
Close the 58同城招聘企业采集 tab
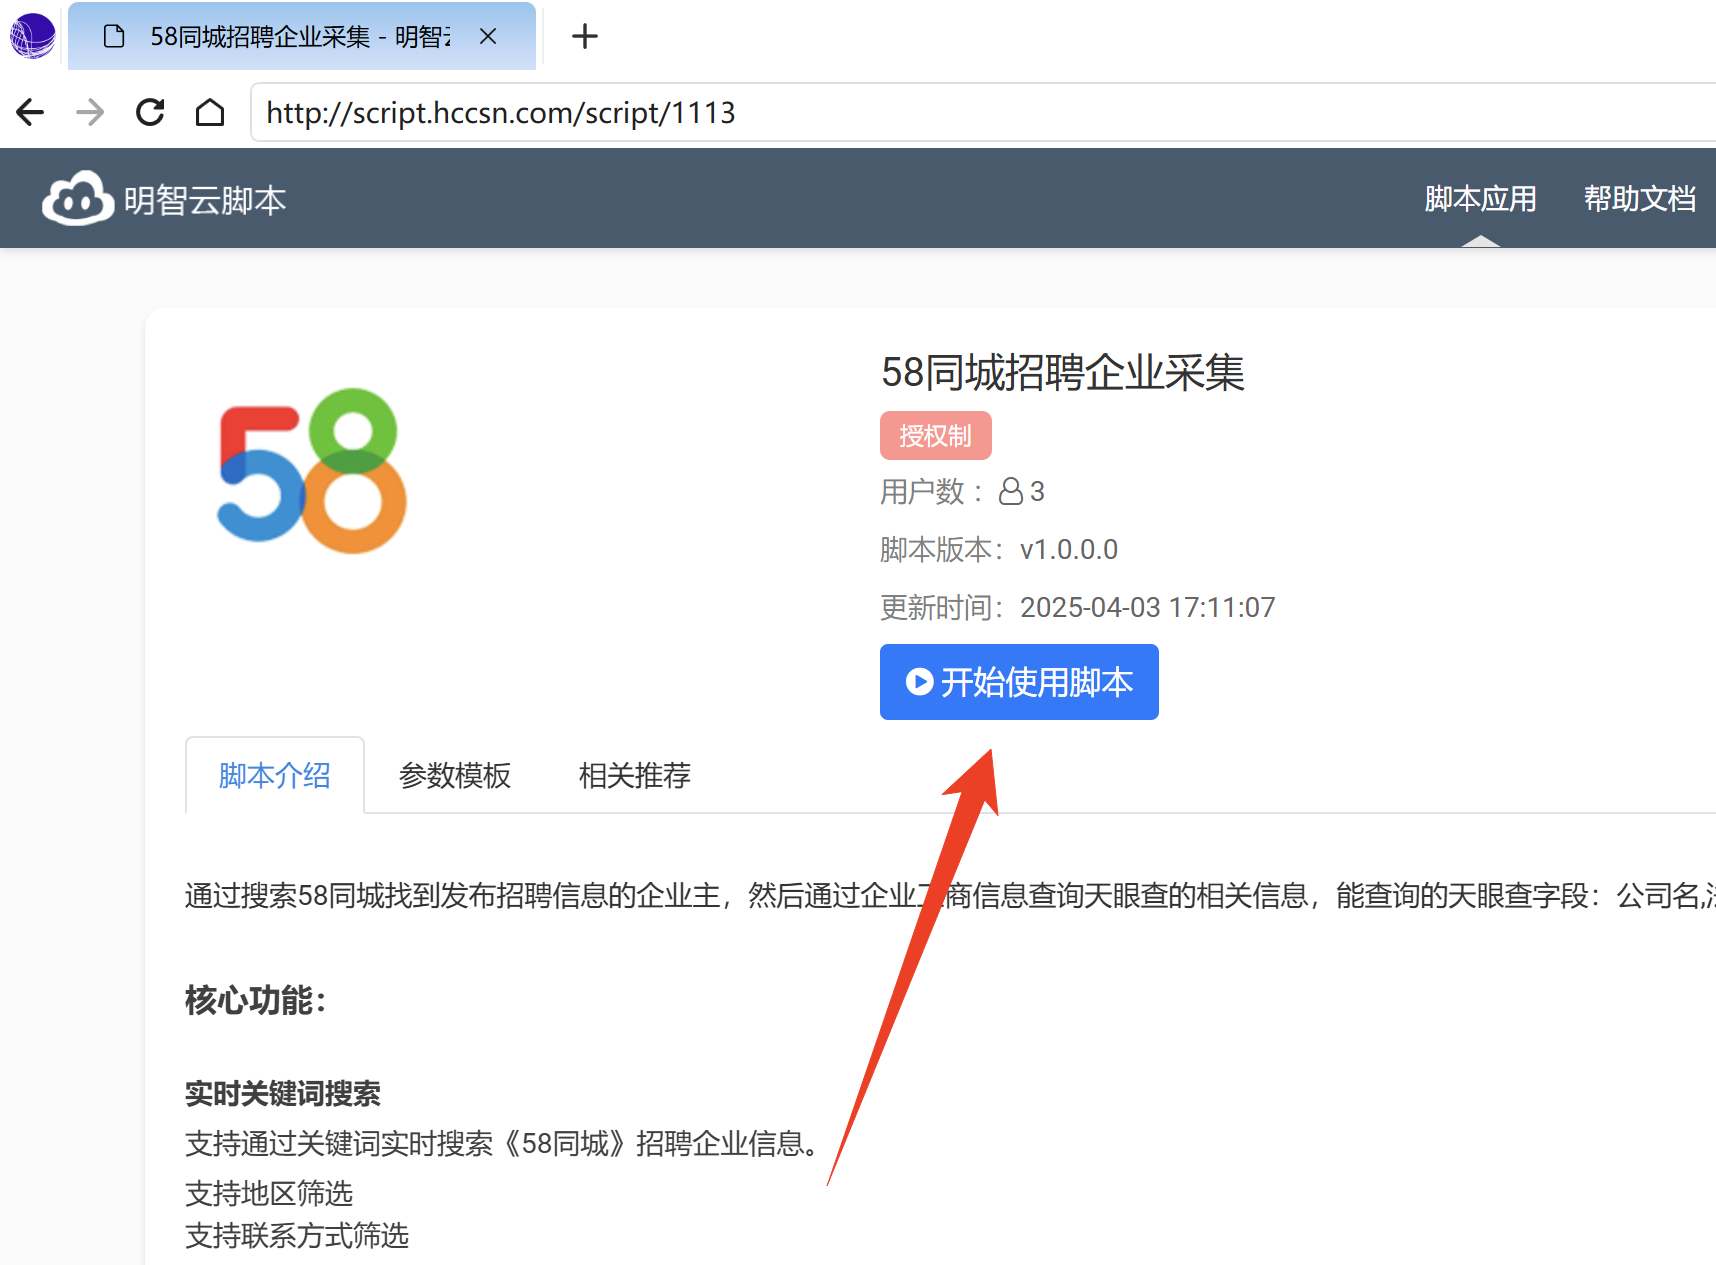pos(488,37)
